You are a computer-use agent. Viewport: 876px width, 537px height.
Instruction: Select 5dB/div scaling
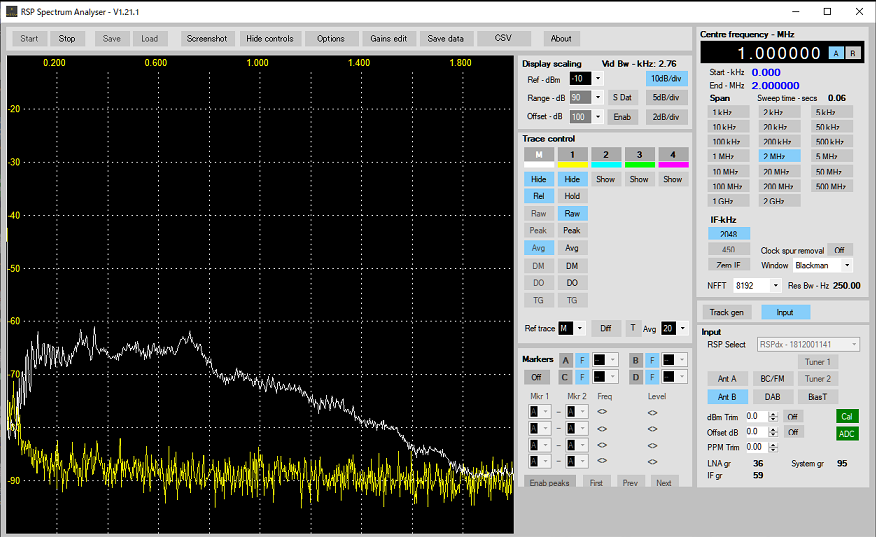tap(666, 97)
